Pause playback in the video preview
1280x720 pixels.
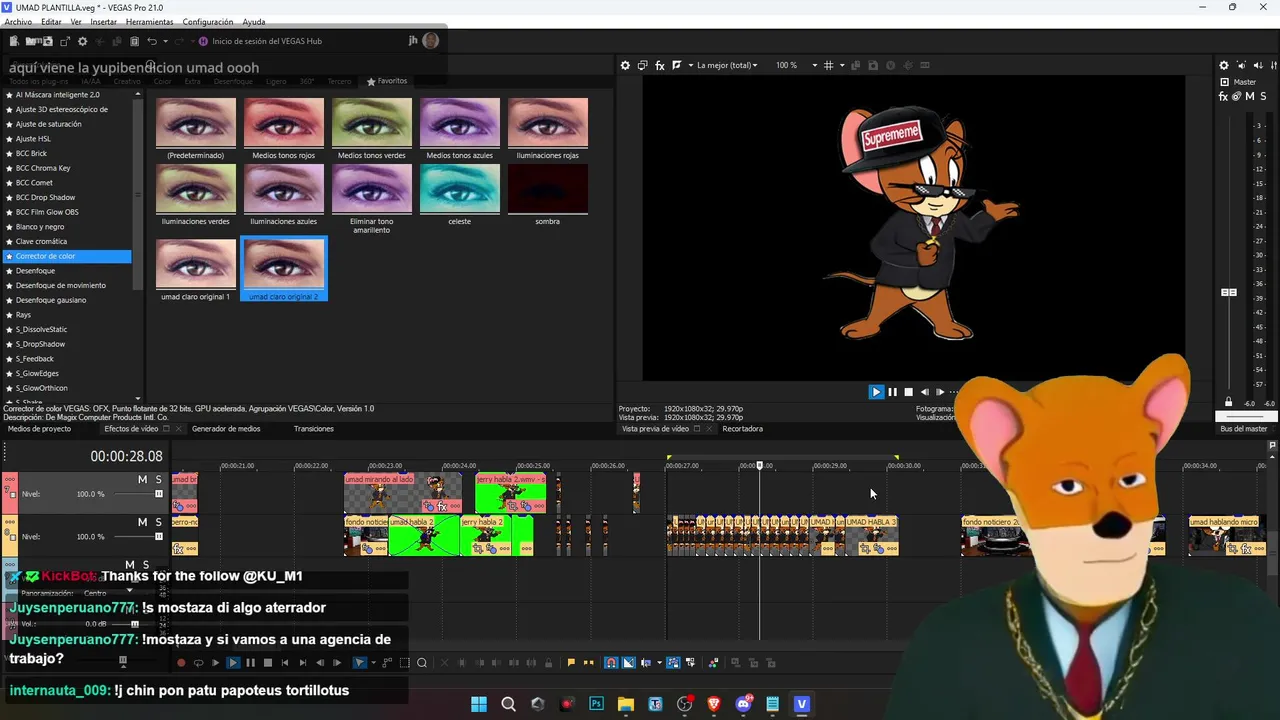coord(892,392)
